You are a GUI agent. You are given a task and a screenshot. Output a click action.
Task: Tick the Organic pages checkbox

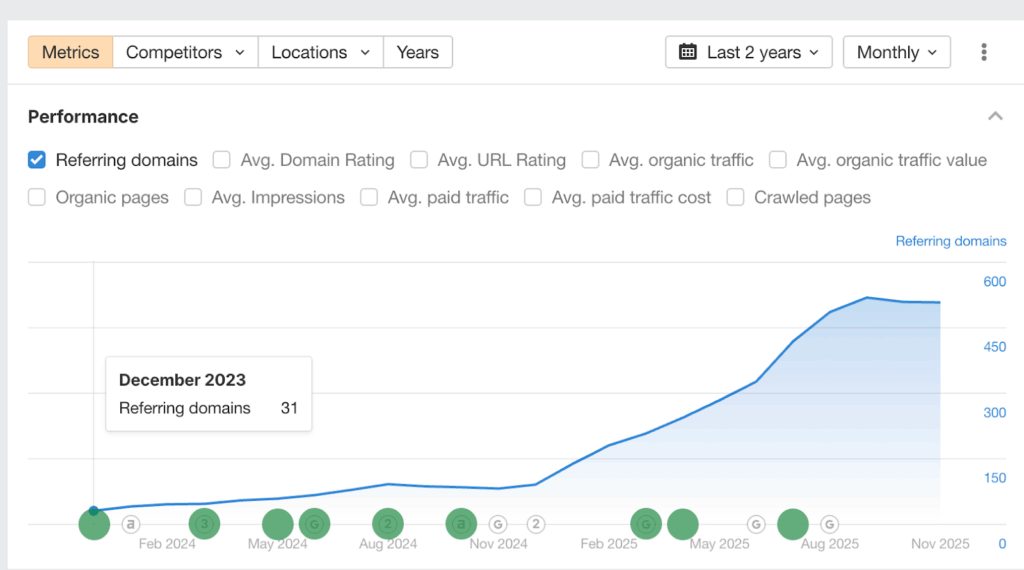tap(37, 197)
